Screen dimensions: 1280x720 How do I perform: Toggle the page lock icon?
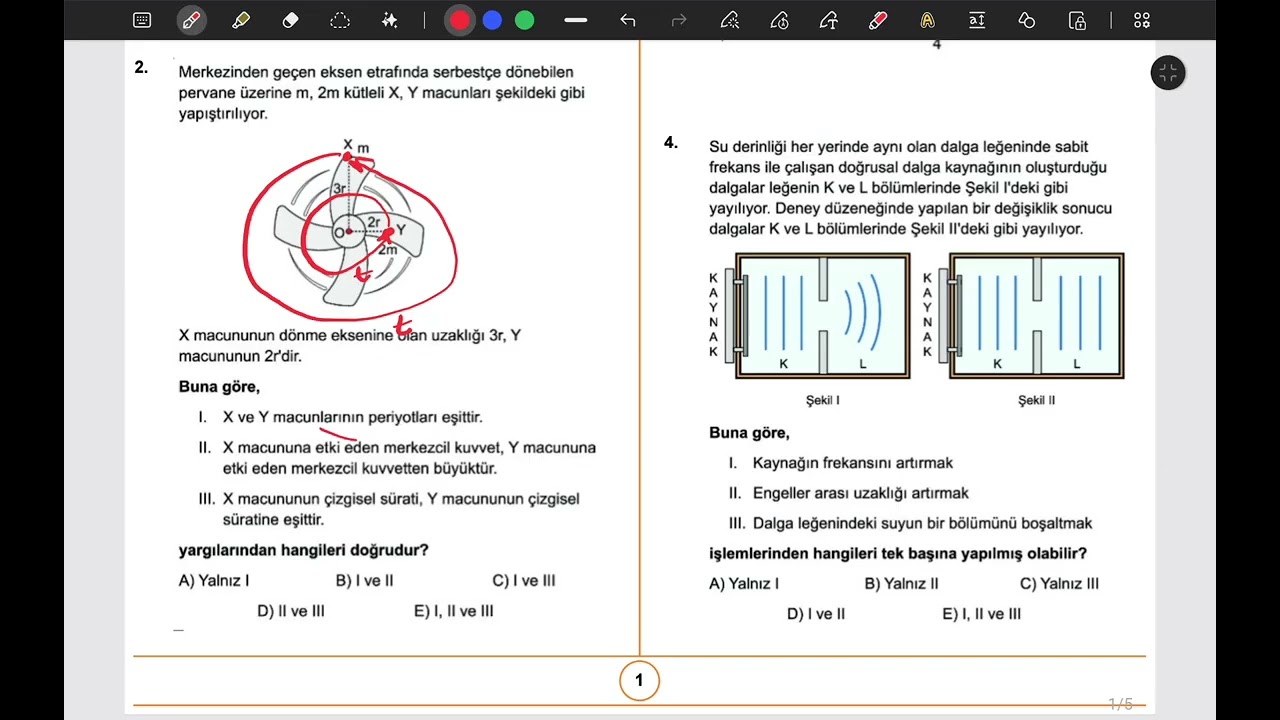[x=1077, y=20]
